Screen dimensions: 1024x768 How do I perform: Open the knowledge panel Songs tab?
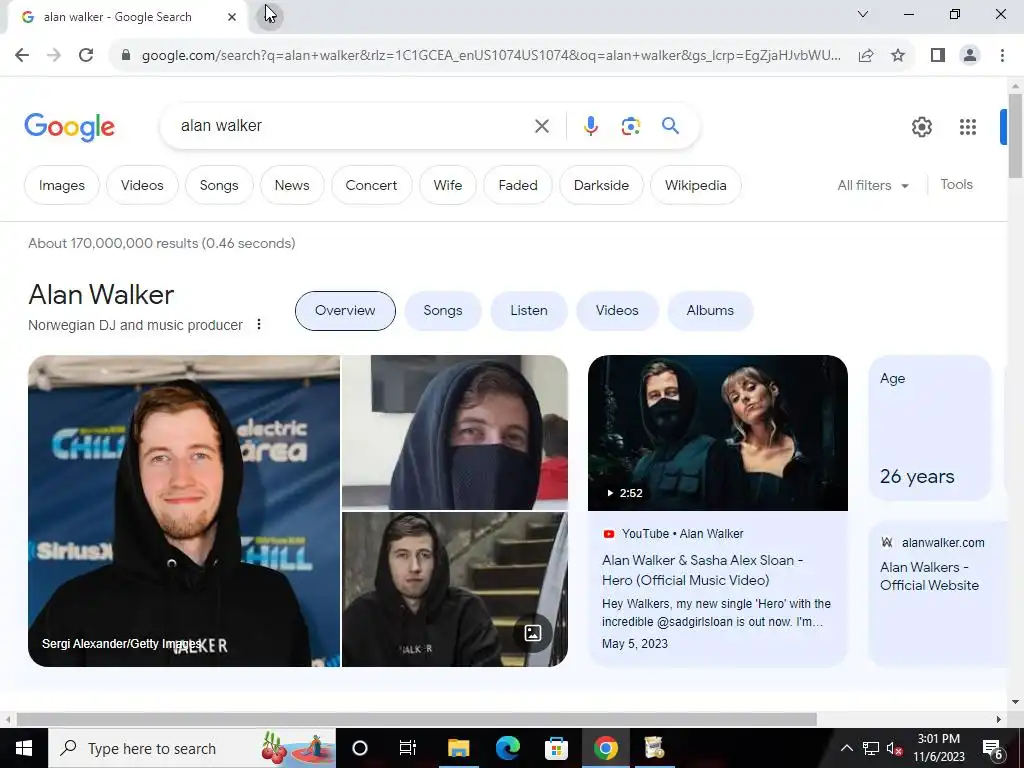[x=443, y=311]
